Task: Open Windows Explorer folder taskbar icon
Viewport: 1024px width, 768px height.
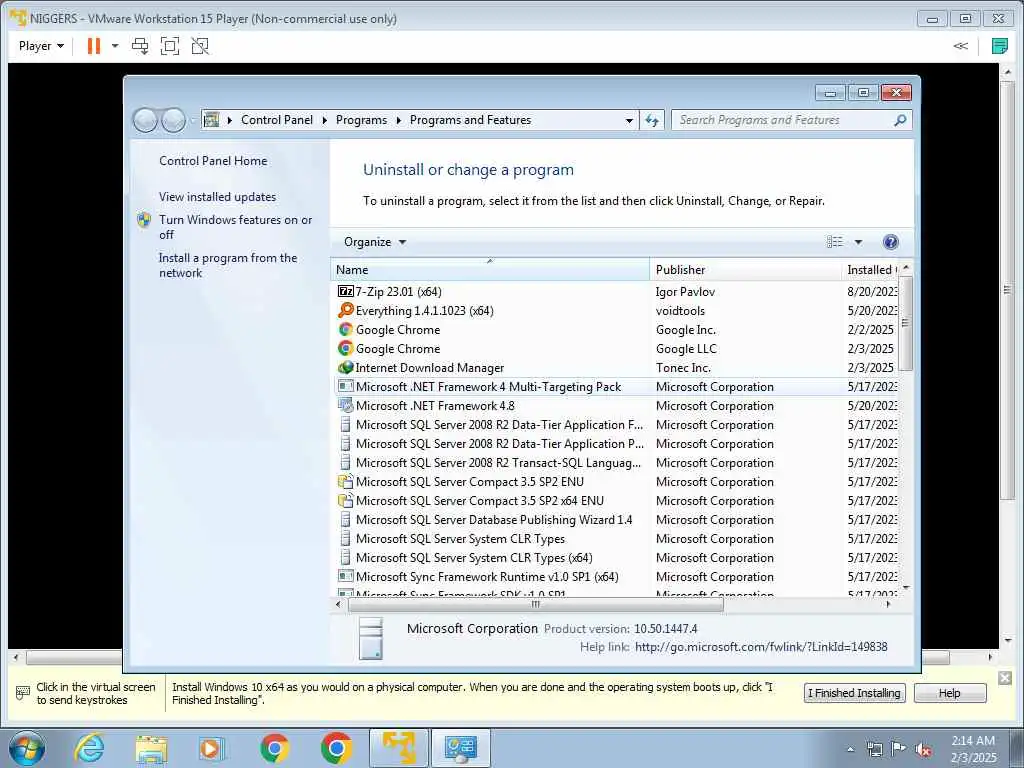Action: 151,748
